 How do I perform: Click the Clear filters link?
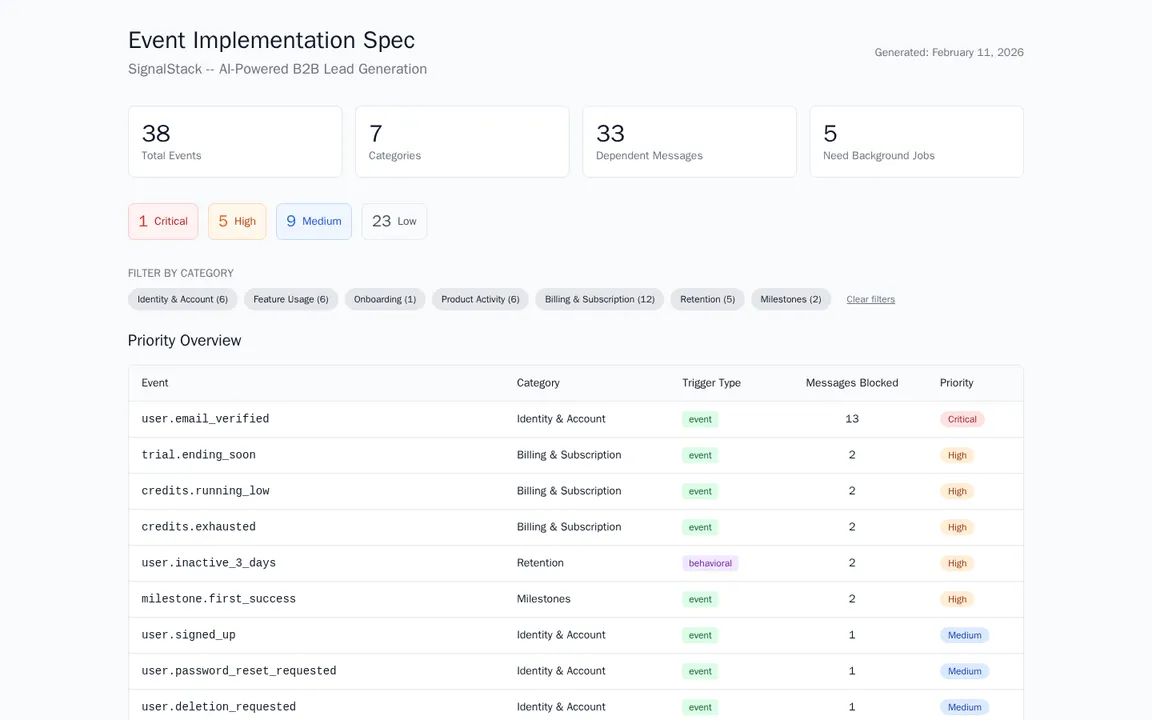tap(870, 299)
